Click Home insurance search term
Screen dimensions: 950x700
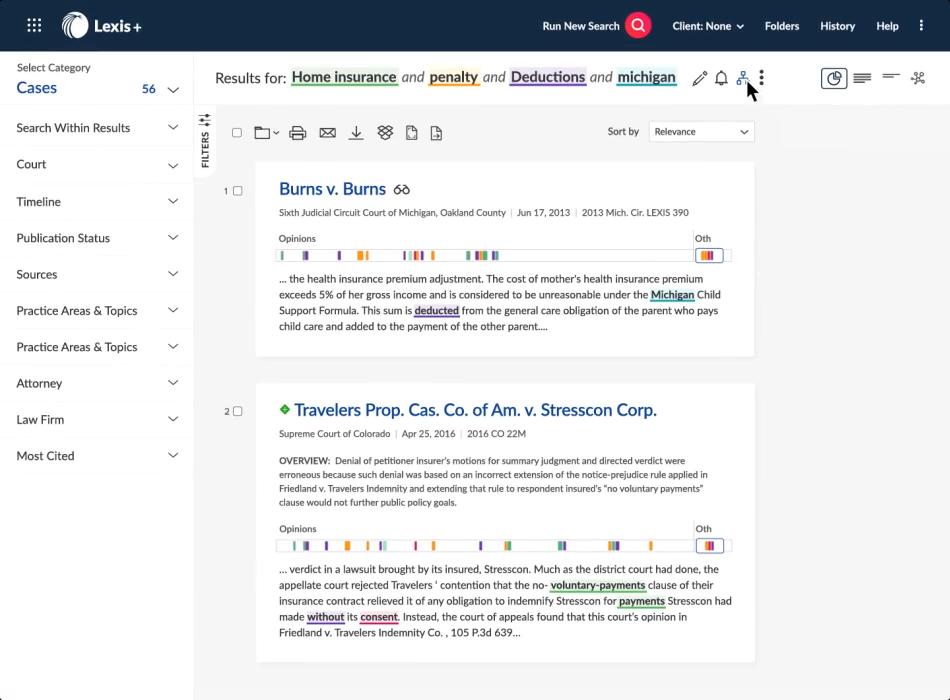(x=344, y=77)
